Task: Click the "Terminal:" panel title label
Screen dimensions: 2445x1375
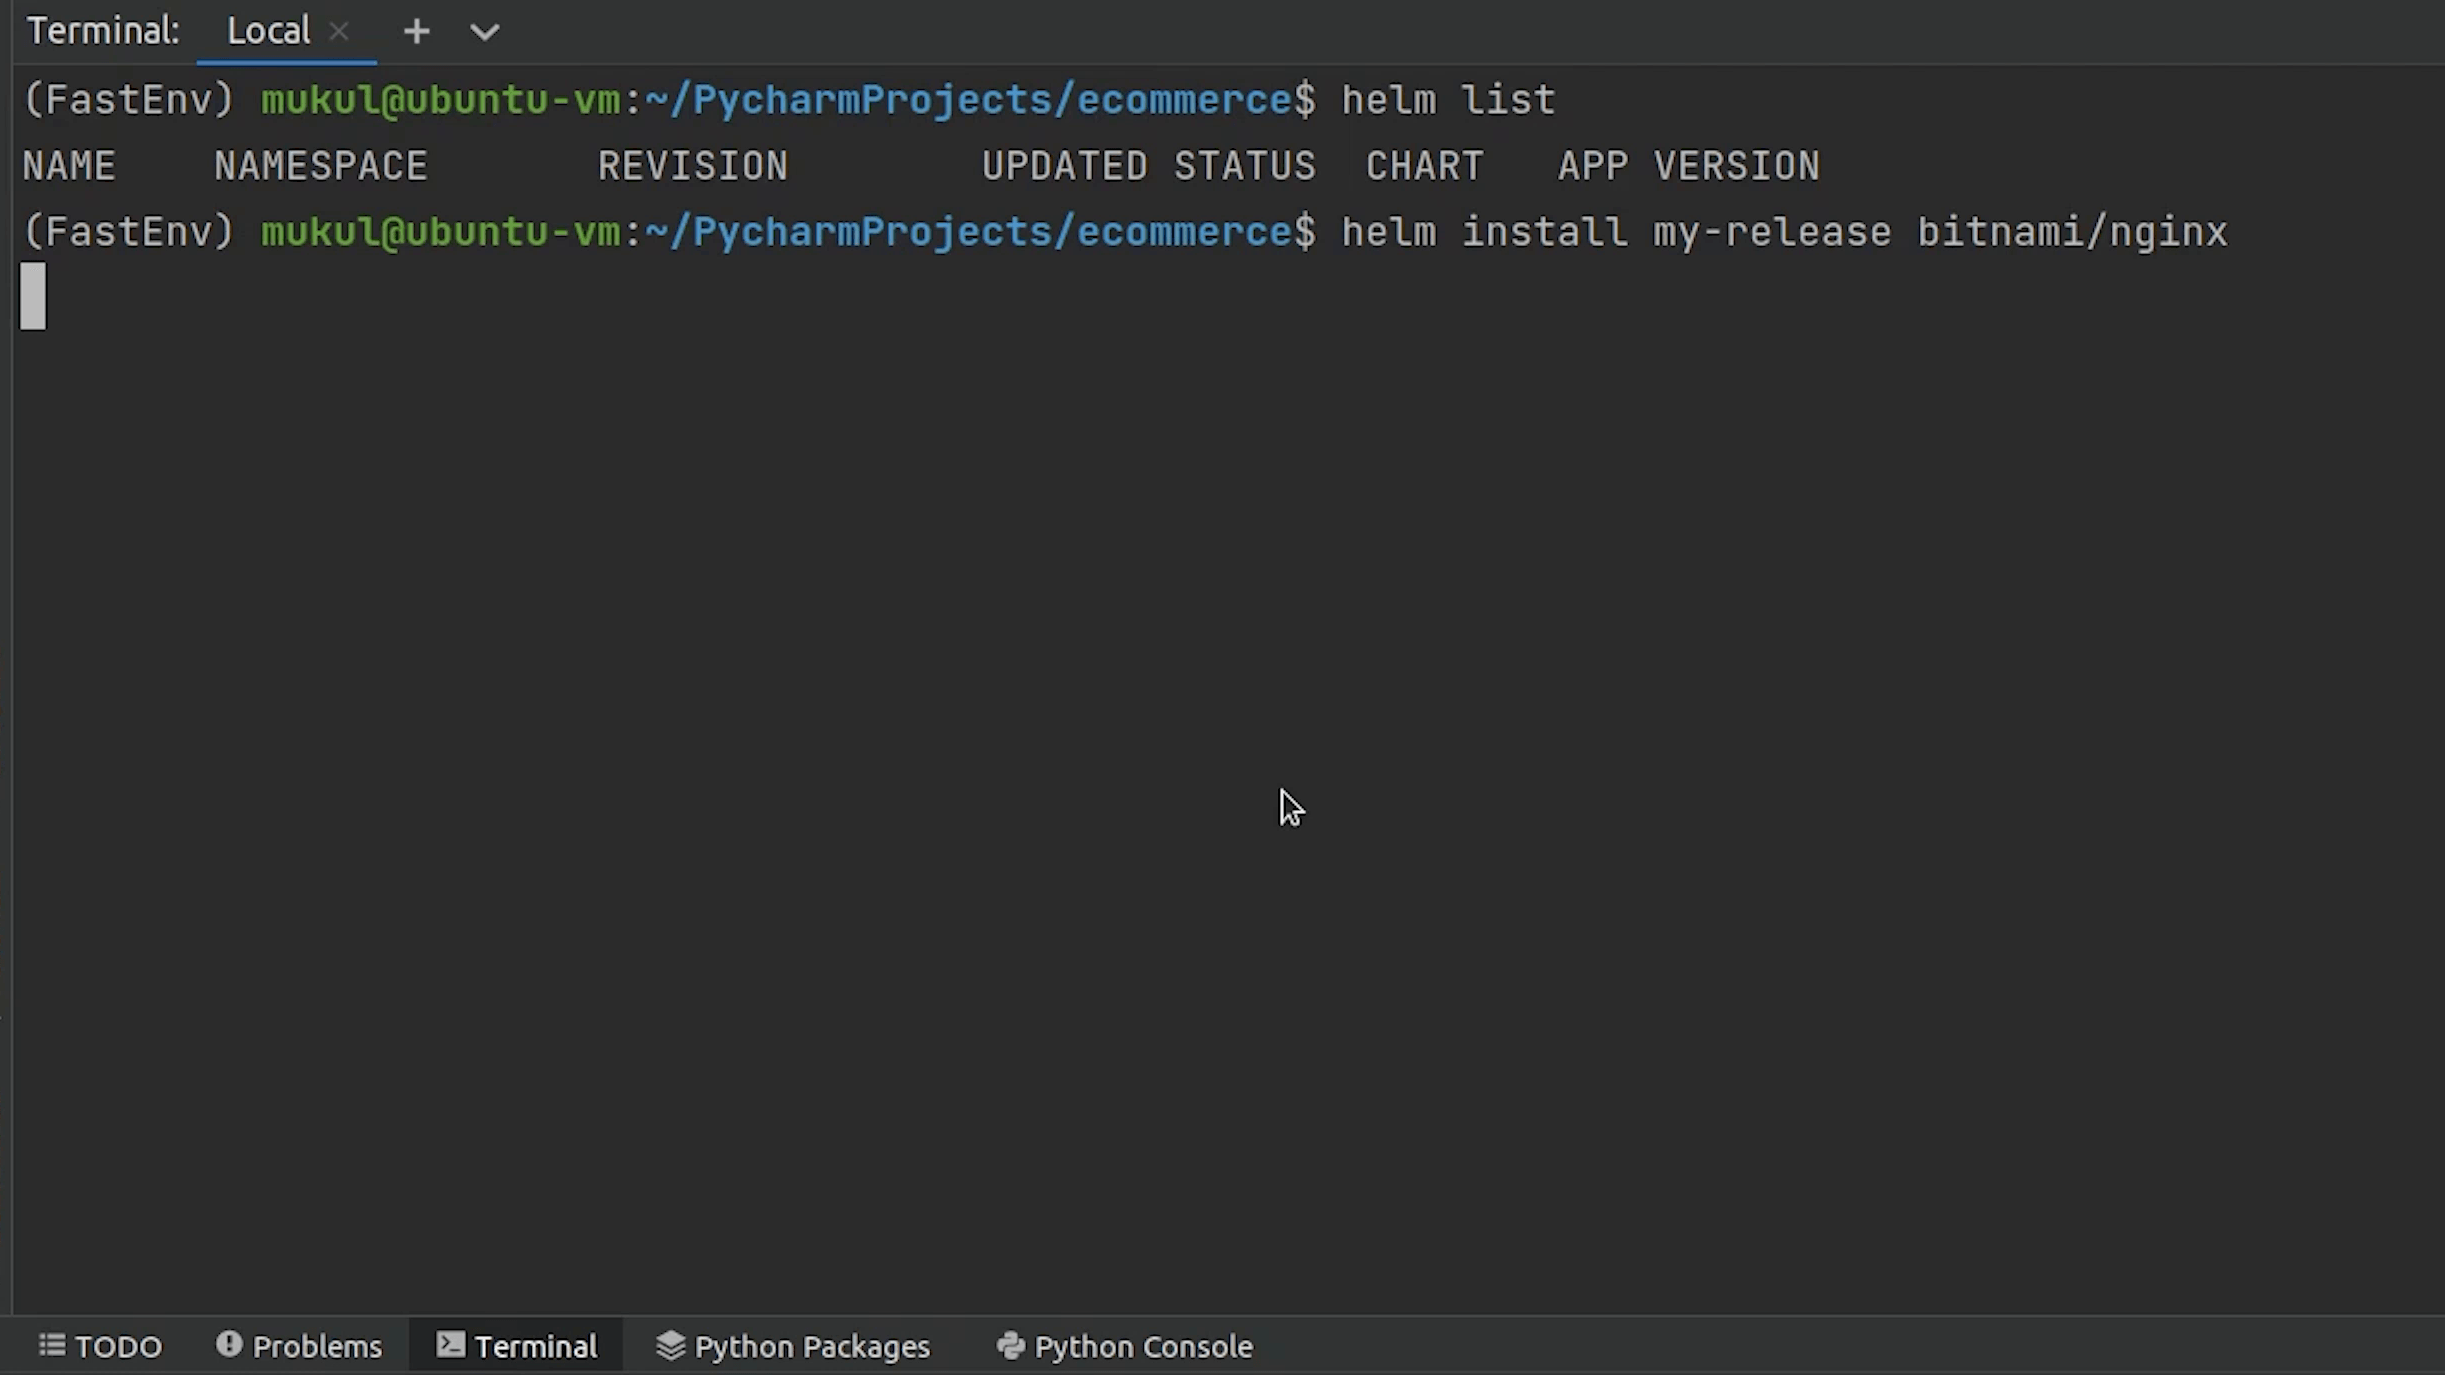Action: (x=103, y=32)
